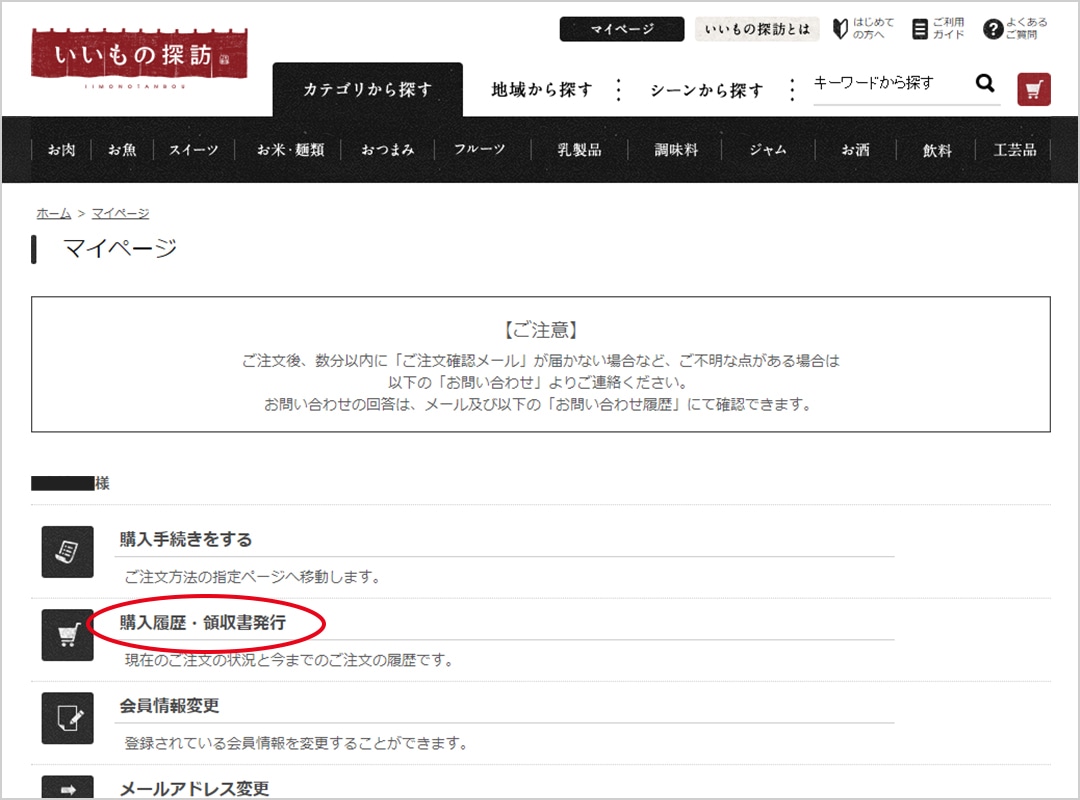Screen dimensions: 1080x800
Task: Focus the キーワードから探す search field
Action: pyautogui.click(x=888, y=84)
